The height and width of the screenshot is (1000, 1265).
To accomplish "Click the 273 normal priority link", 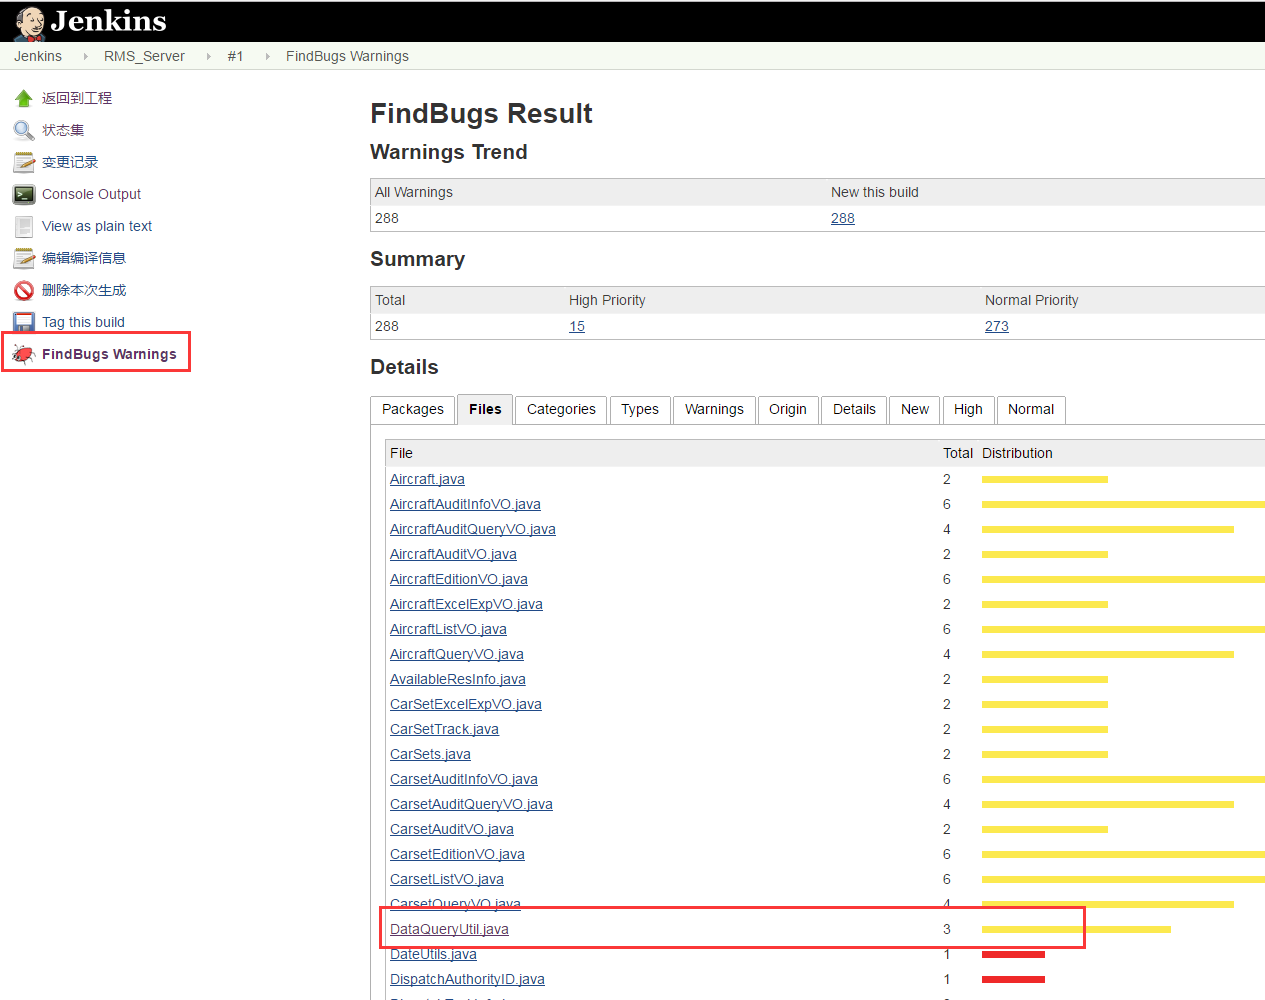I will [997, 326].
